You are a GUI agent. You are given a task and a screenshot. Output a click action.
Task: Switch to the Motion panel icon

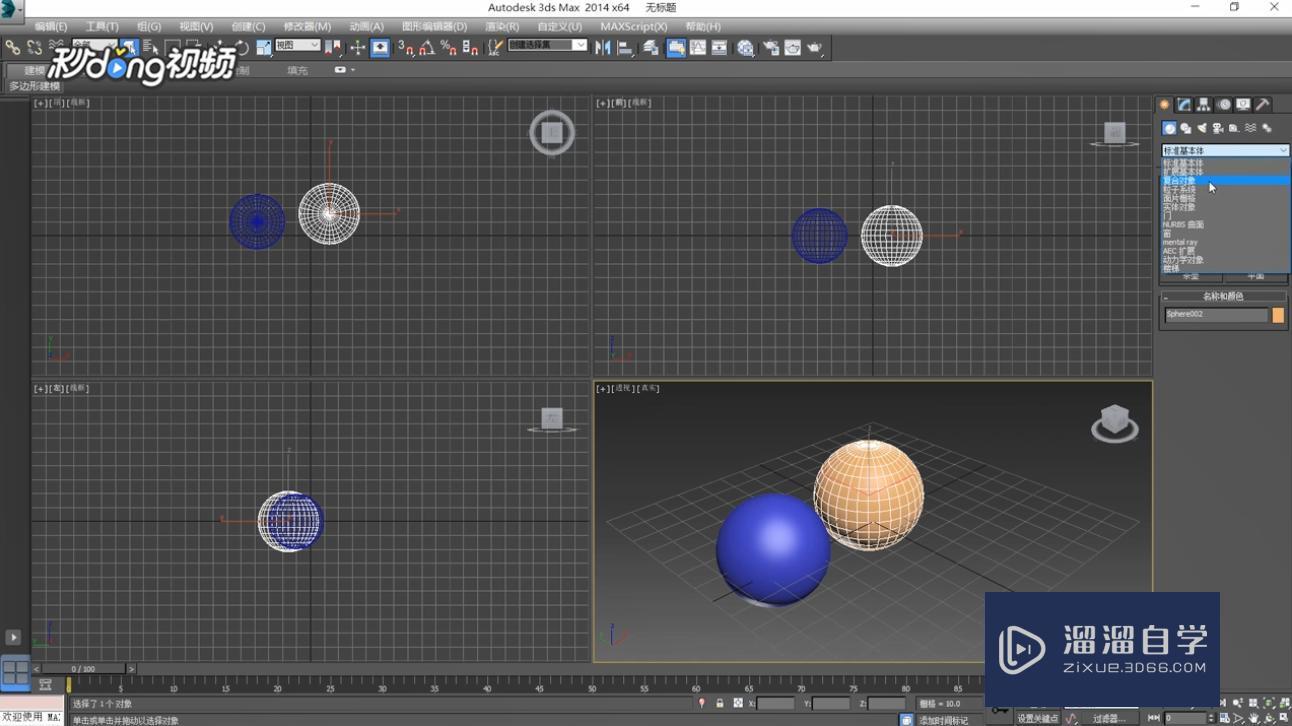click(1222, 104)
